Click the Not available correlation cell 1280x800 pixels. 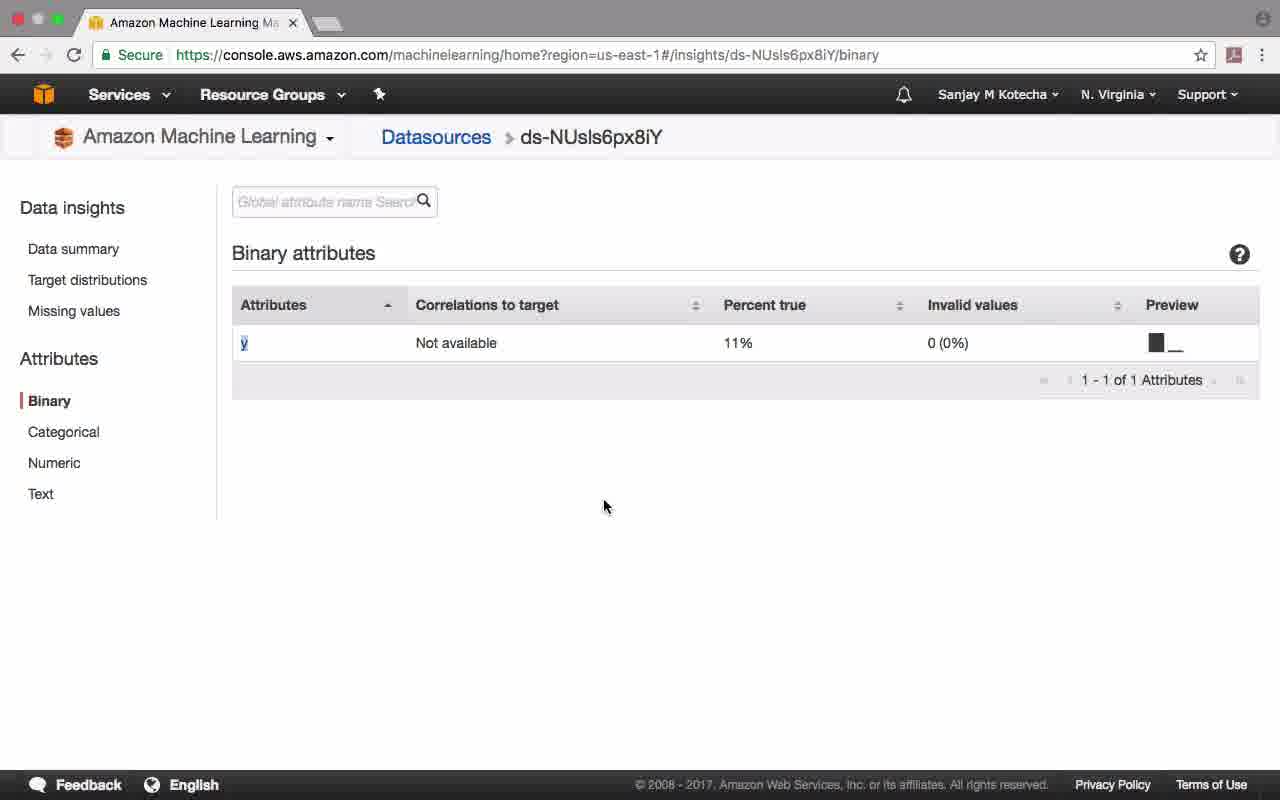point(456,343)
